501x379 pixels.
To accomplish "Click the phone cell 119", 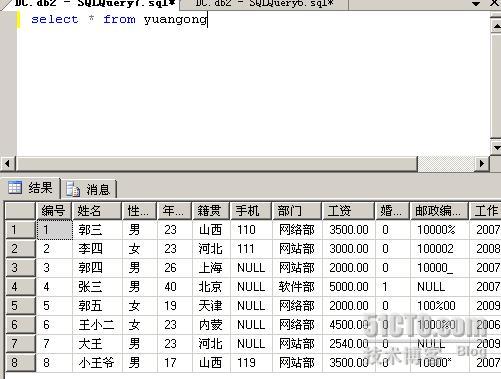I will click(x=251, y=363).
